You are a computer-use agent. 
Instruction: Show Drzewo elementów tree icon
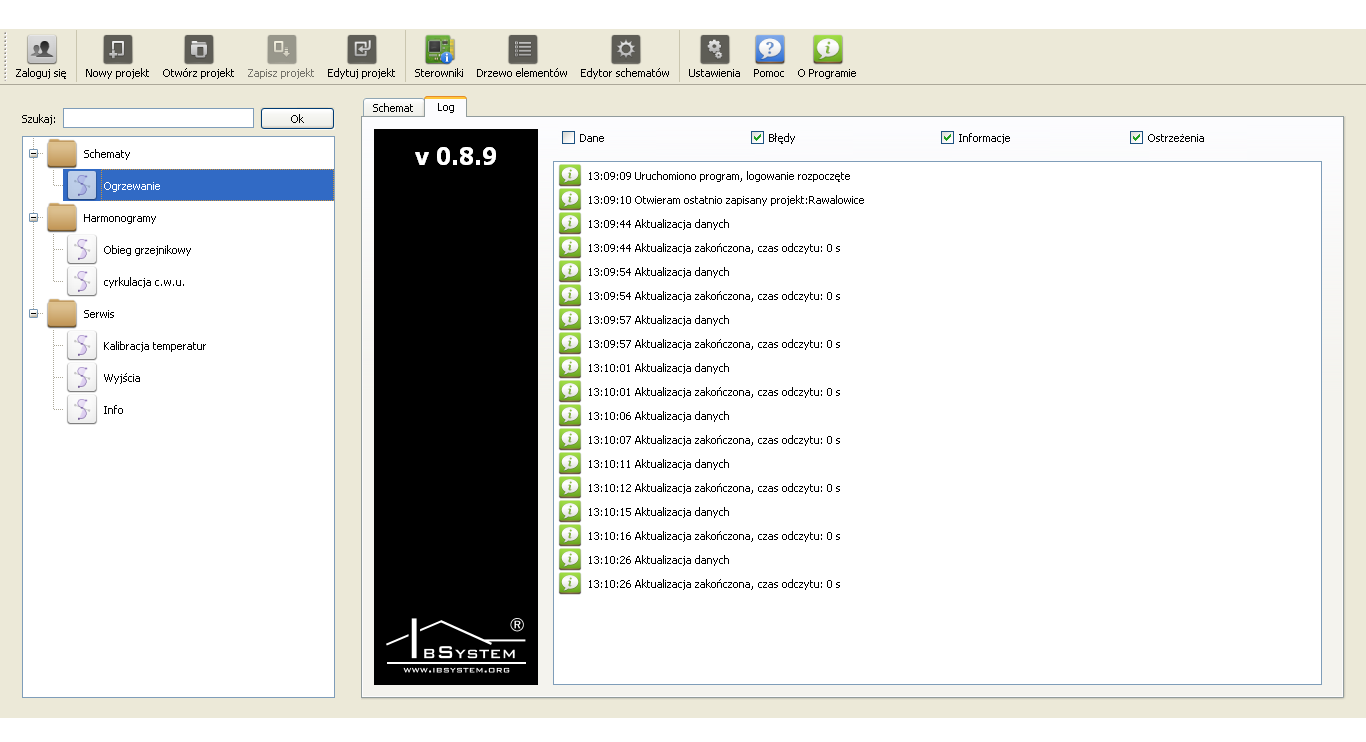(522, 50)
